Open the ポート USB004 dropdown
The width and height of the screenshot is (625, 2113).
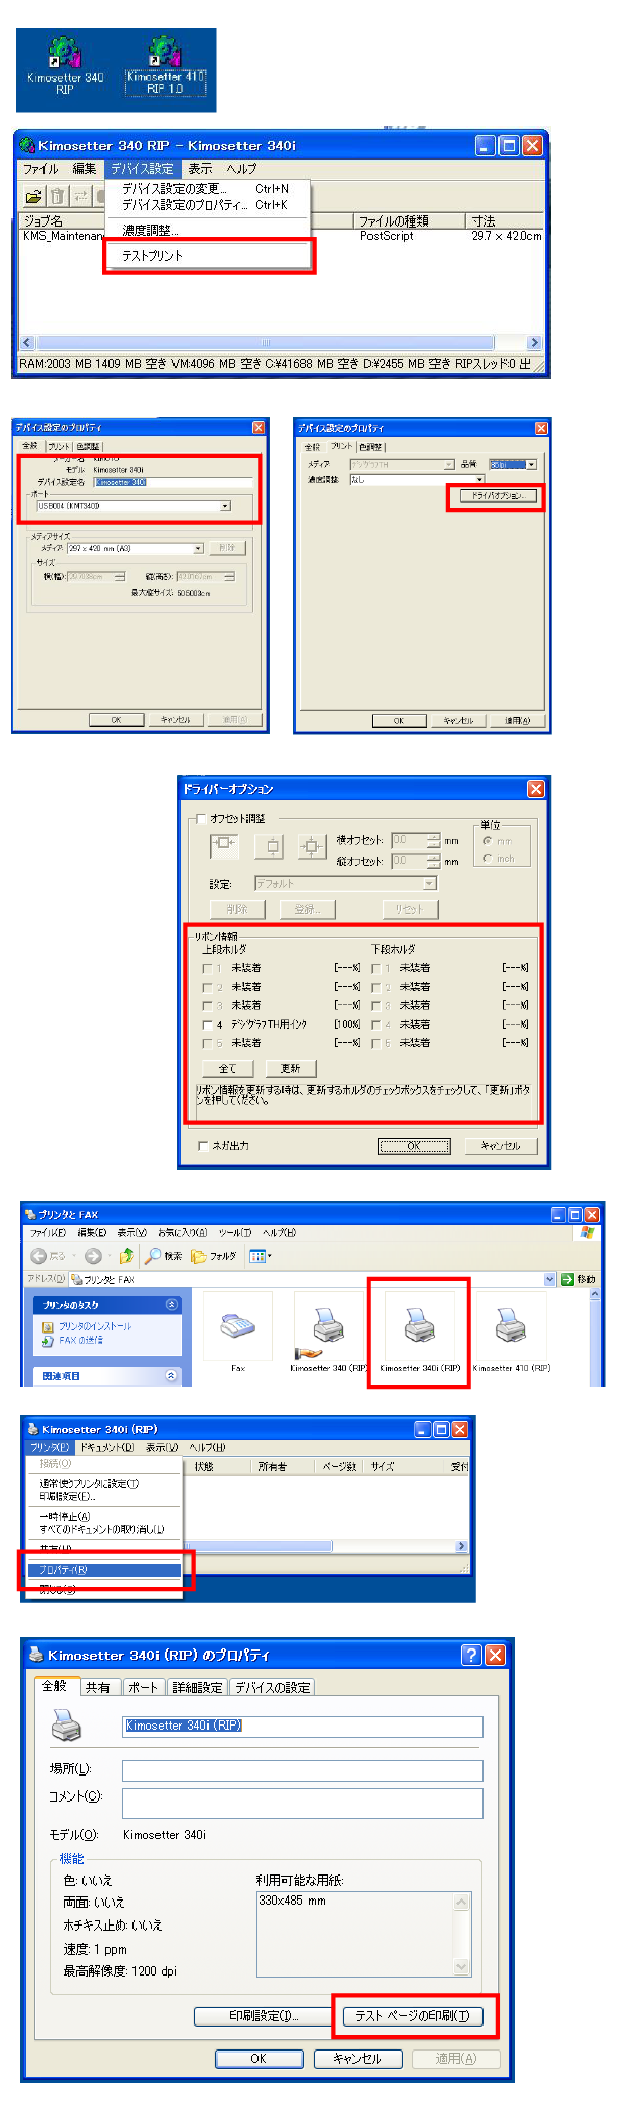tap(225, 506)
